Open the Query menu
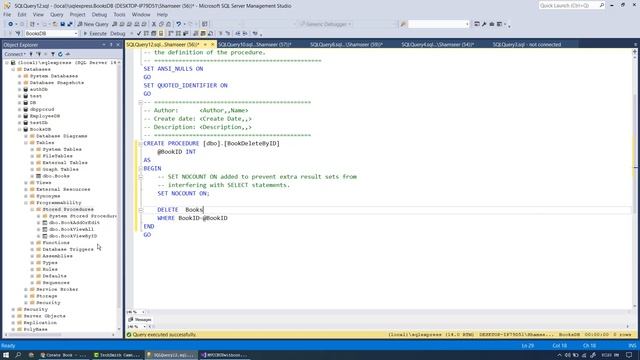The width and height of the screenshot is (640, 360). coord(57,15)
